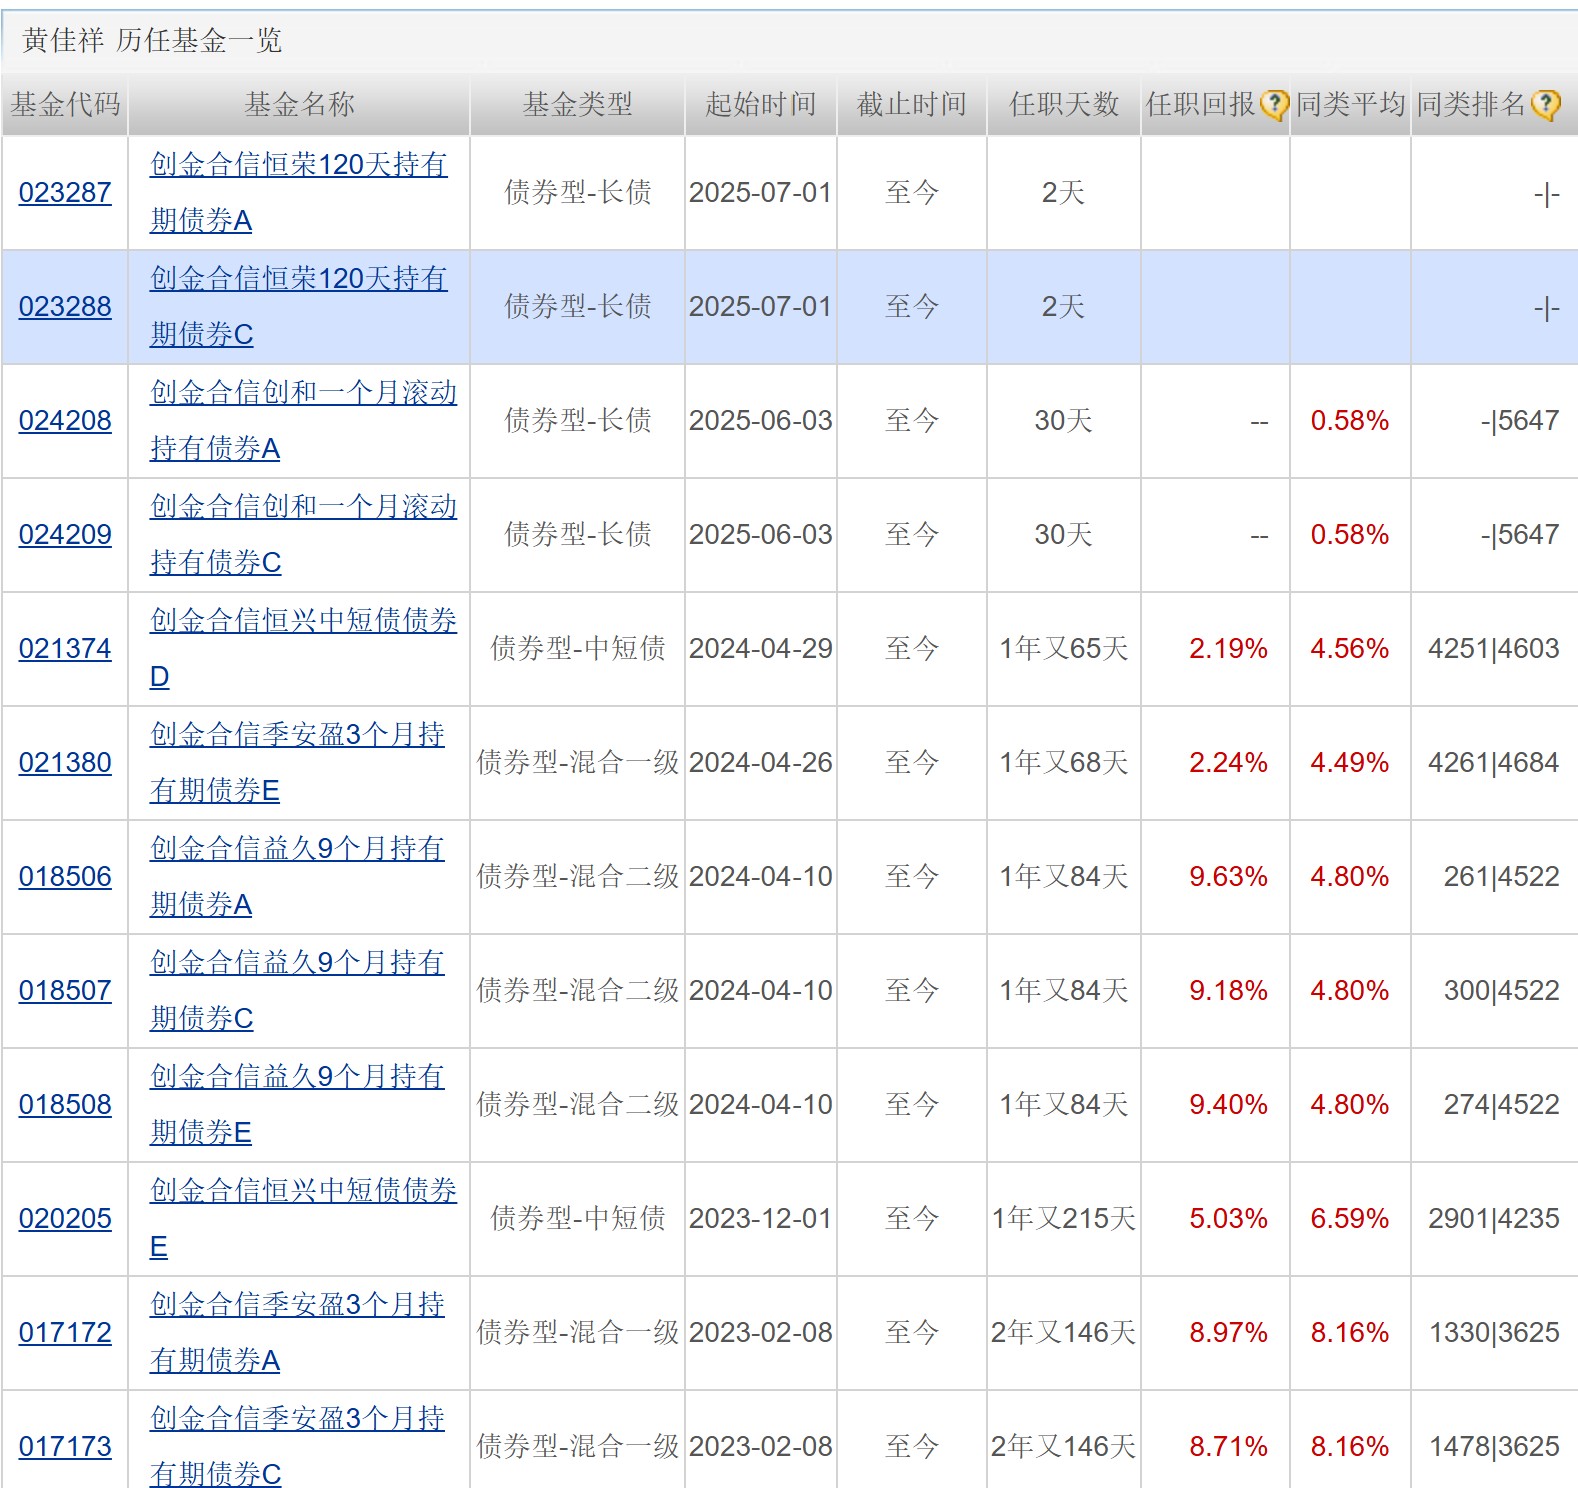The height and width of the screenshot is (1488, 1578).
Task: Click the 黄佳祥 历任基金一览 title
Action: [152, 40]
